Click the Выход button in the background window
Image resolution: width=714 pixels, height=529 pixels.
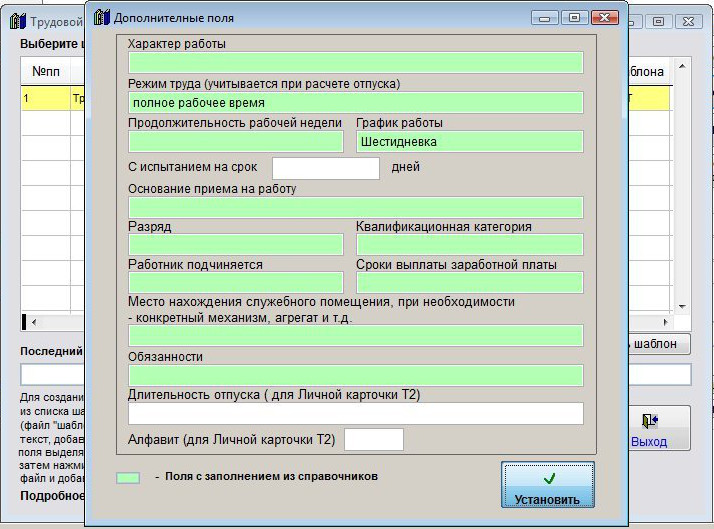659,428
